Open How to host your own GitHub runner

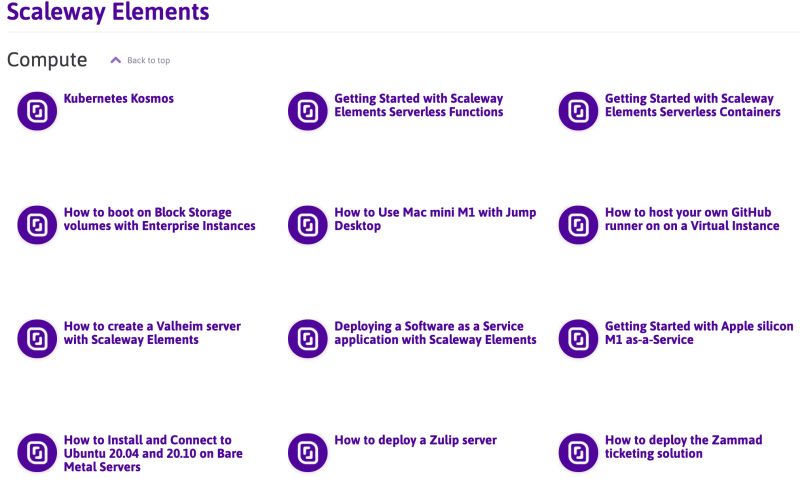(692, 219)
